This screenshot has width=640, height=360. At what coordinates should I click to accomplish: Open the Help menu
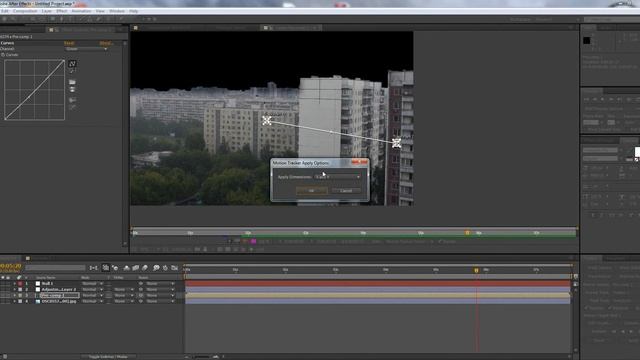(133, 11)
